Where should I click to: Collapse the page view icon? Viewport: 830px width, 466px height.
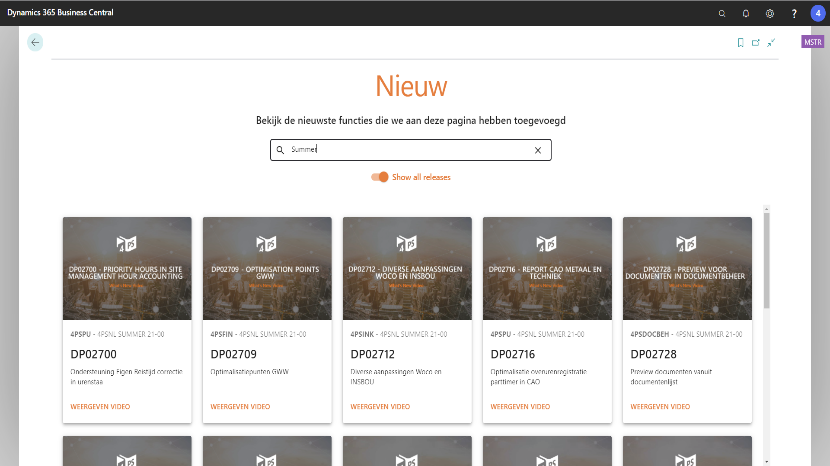pos(771,43)
